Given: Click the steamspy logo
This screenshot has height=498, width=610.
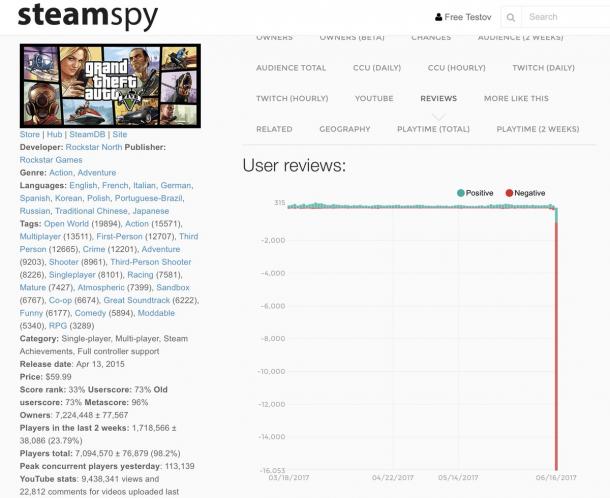Looking at the screenshot, I should click(x=88, y=16).
